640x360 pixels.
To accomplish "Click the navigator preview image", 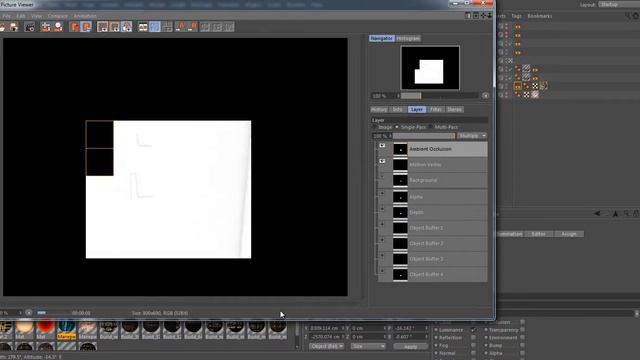I will 430,68.
